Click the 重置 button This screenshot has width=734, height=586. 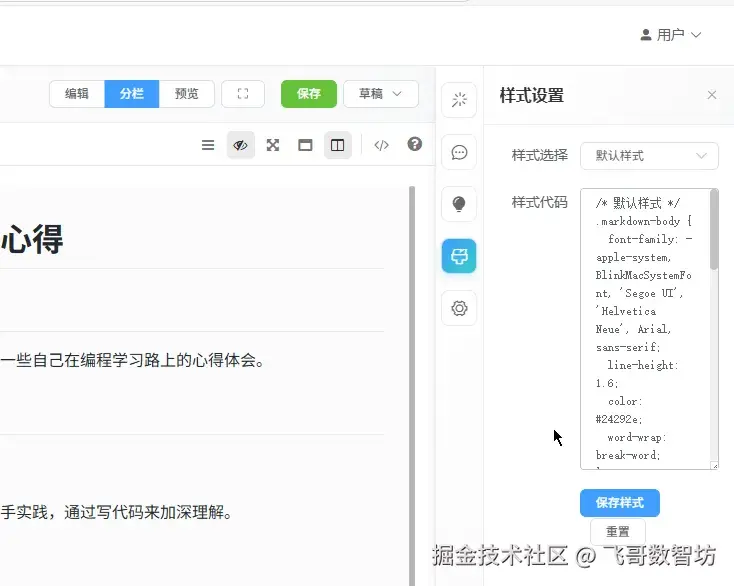(618, 532)
